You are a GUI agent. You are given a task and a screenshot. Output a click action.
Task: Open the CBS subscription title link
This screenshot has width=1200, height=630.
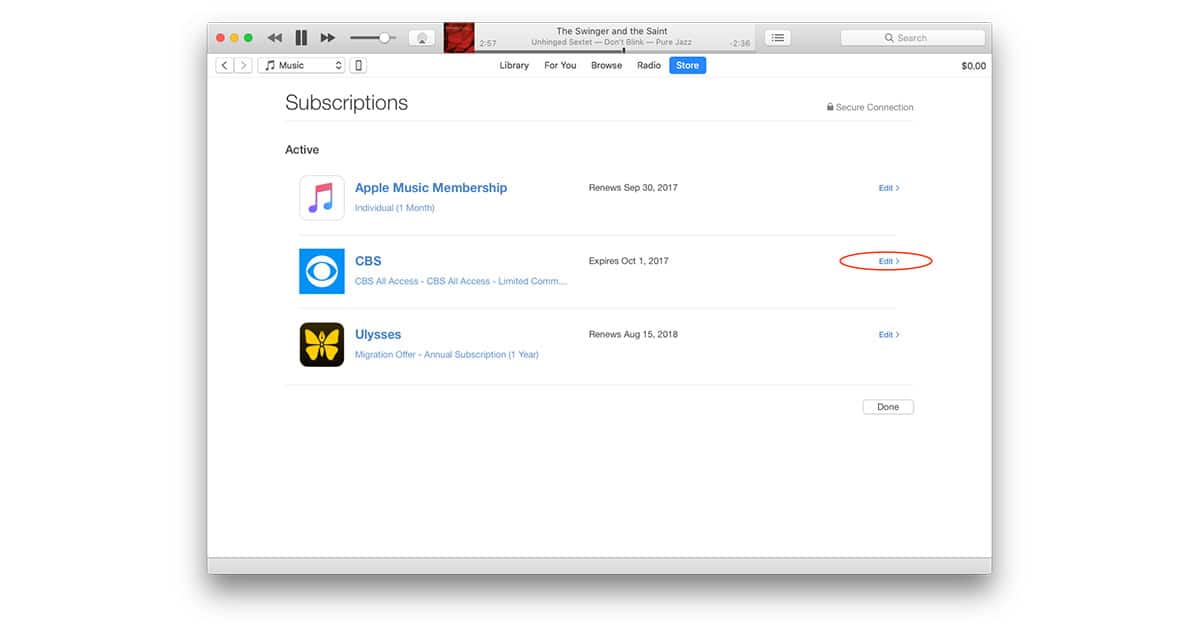368,261
